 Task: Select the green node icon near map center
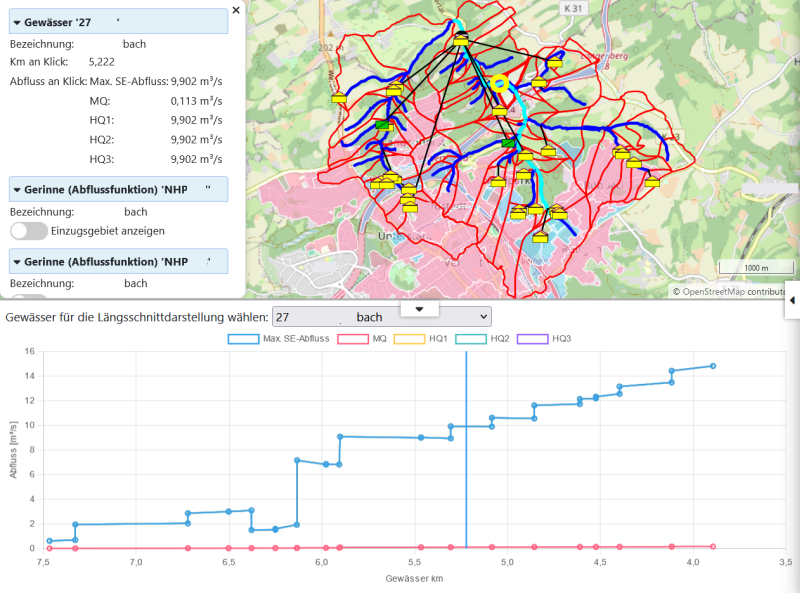pyautogui.click(x=508, y=143)
